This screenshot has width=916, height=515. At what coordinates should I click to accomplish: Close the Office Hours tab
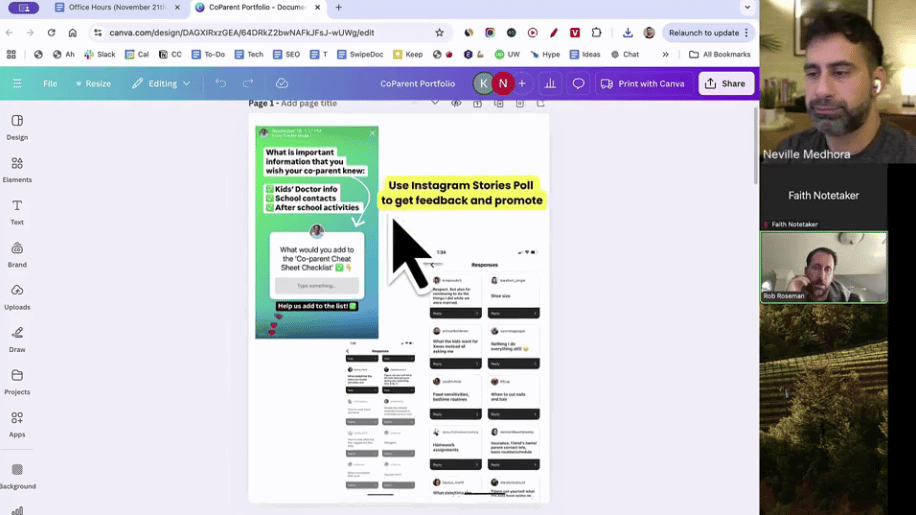click(x=177, y=8)
